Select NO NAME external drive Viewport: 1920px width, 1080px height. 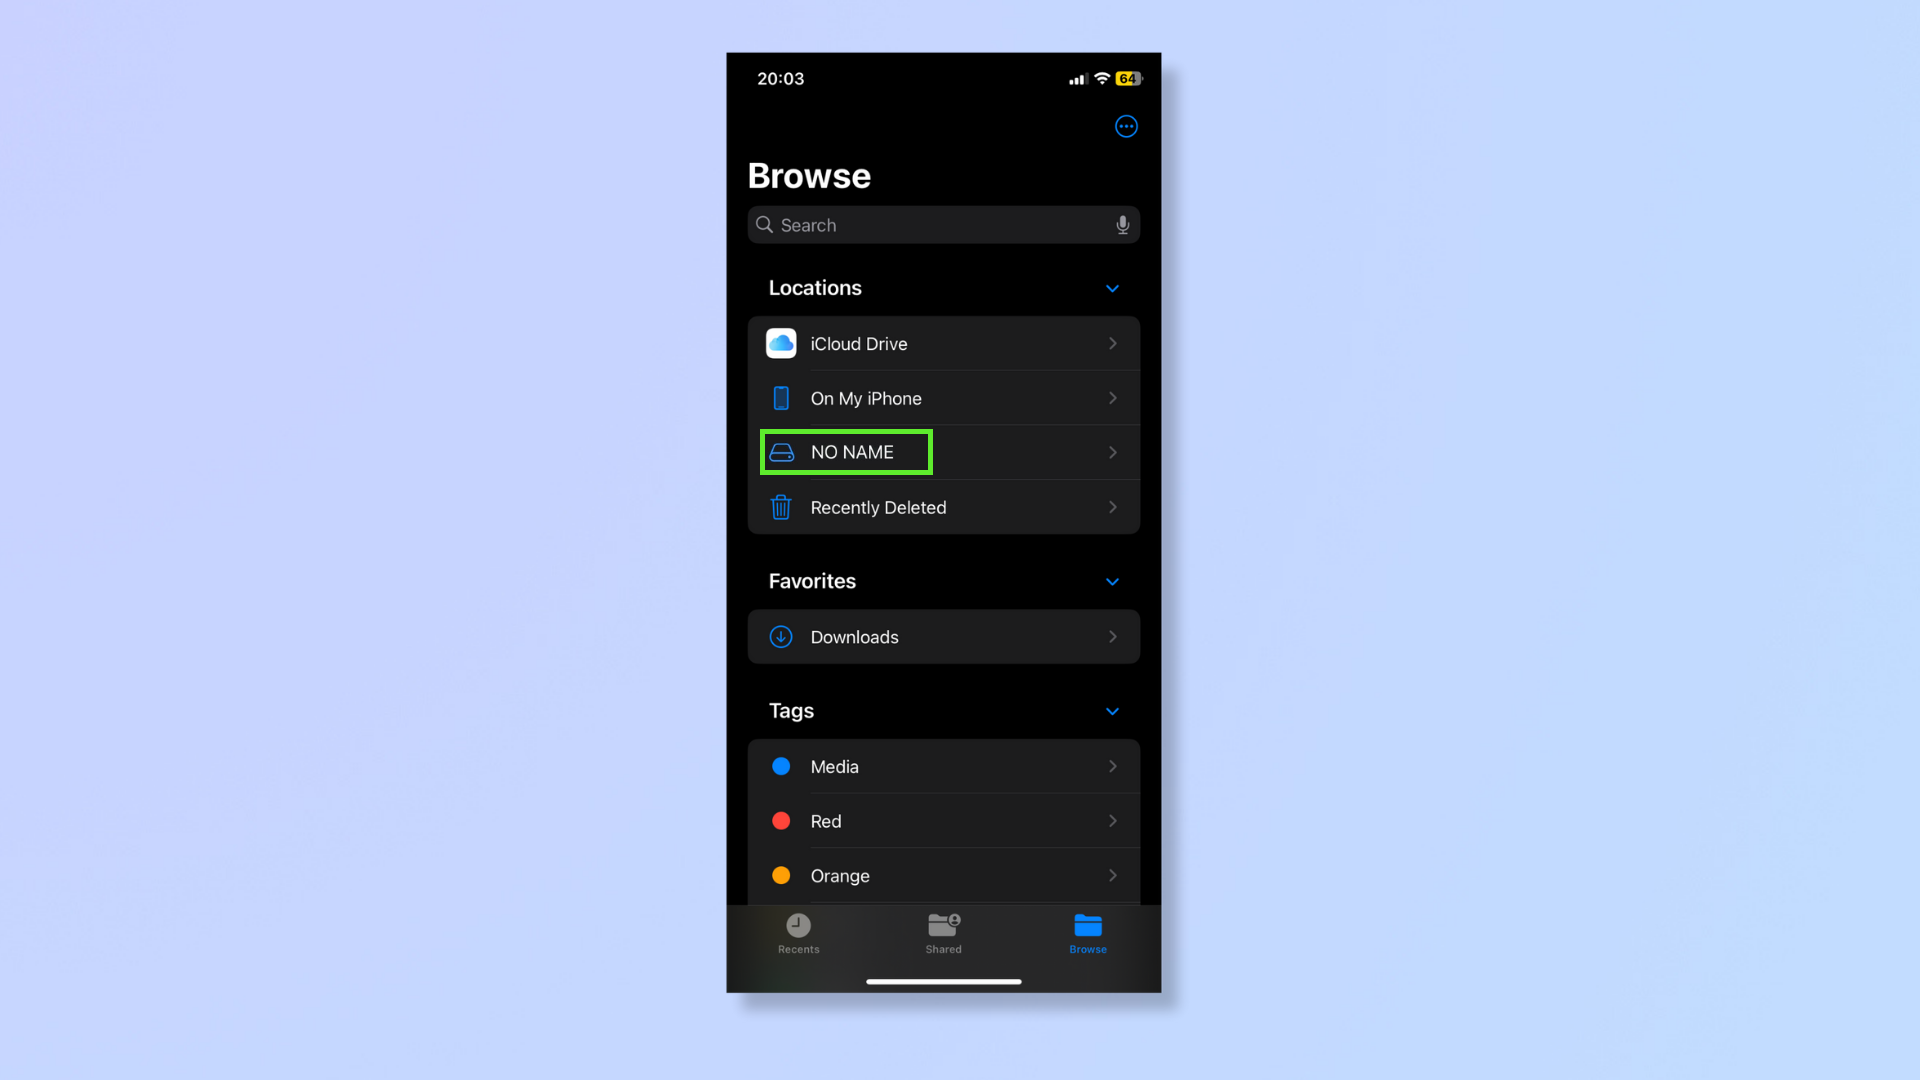(x=944, y=452)
